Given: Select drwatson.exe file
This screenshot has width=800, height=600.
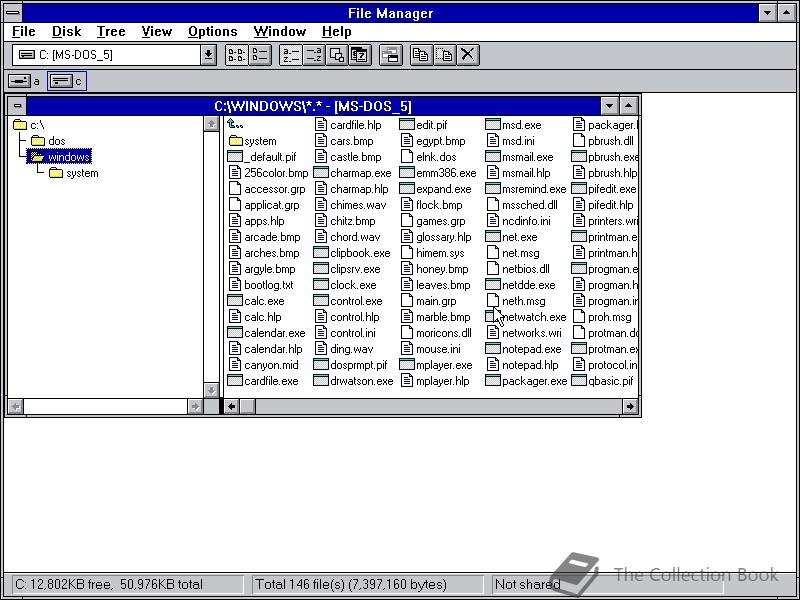Looking at the screenshot, I should pos(354,381).
